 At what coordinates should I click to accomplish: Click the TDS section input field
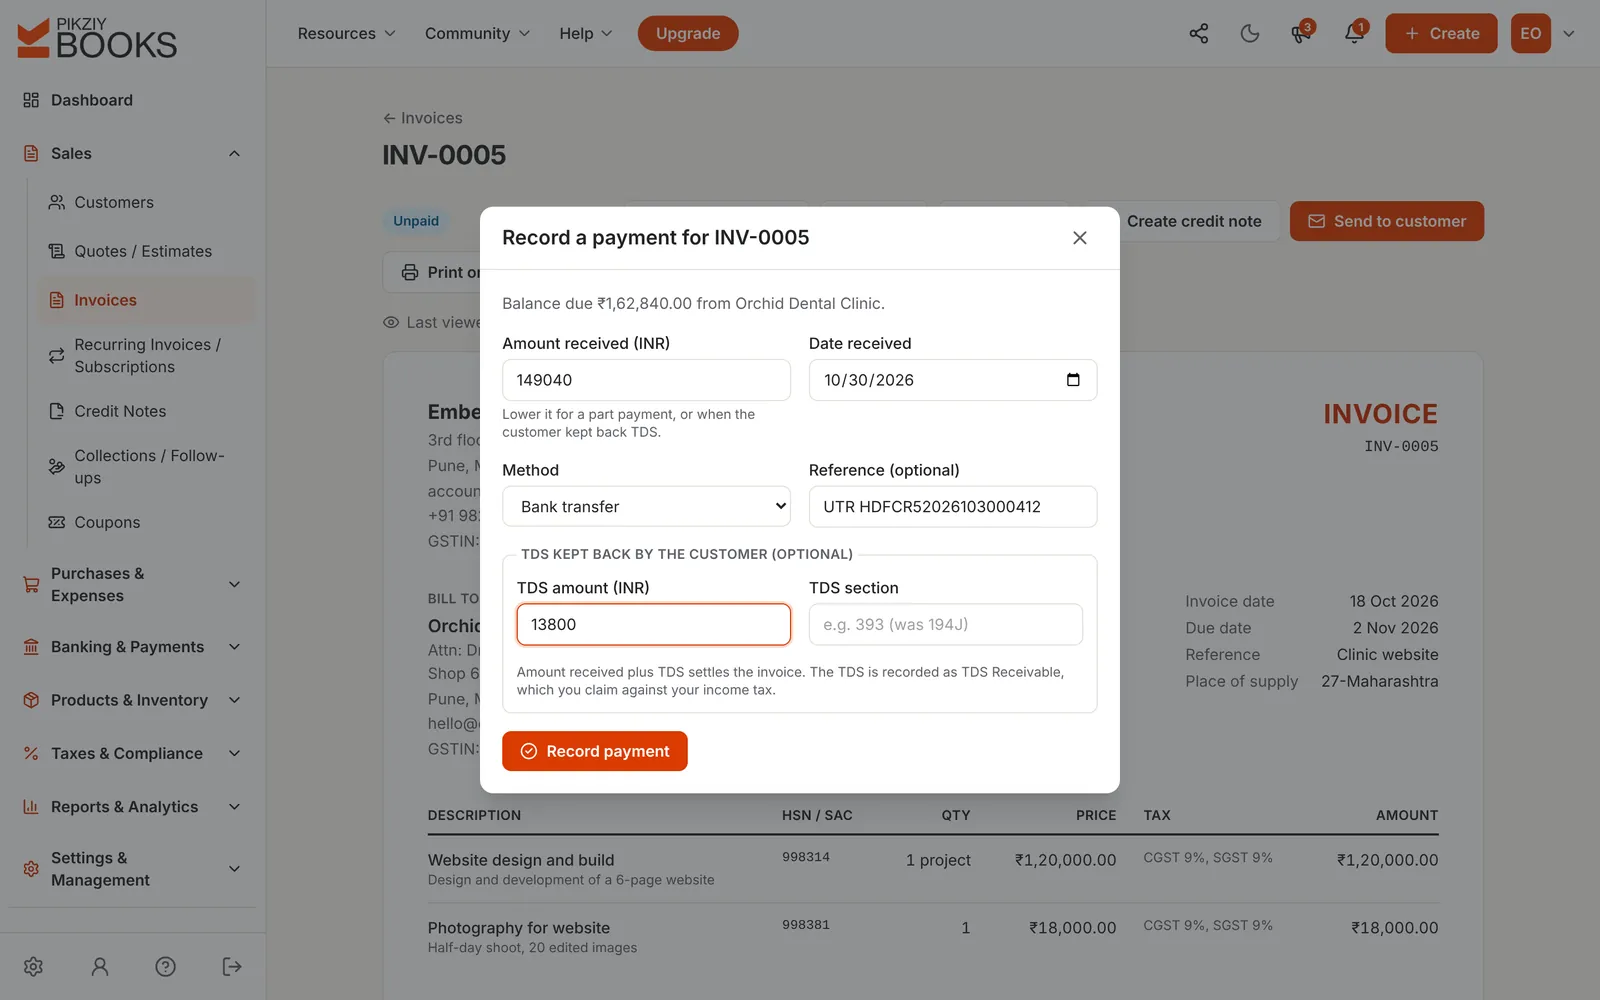coord(946,624)
